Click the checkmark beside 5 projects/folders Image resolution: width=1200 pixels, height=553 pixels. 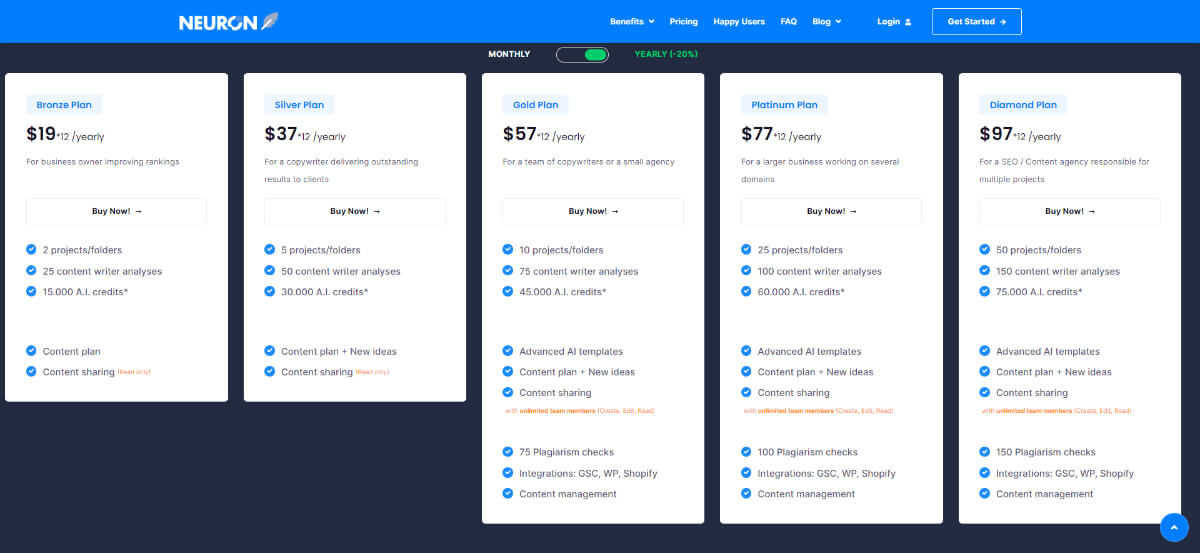[x=270, y=250]
